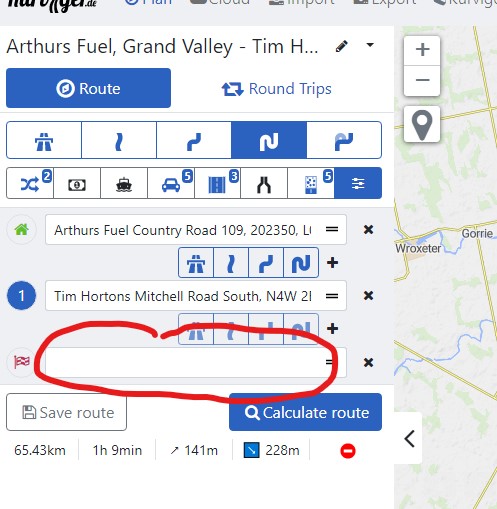Screen dimensions: 497x509
Task: Click the alternative routes shuffle icon
Action: pos(30,183)
